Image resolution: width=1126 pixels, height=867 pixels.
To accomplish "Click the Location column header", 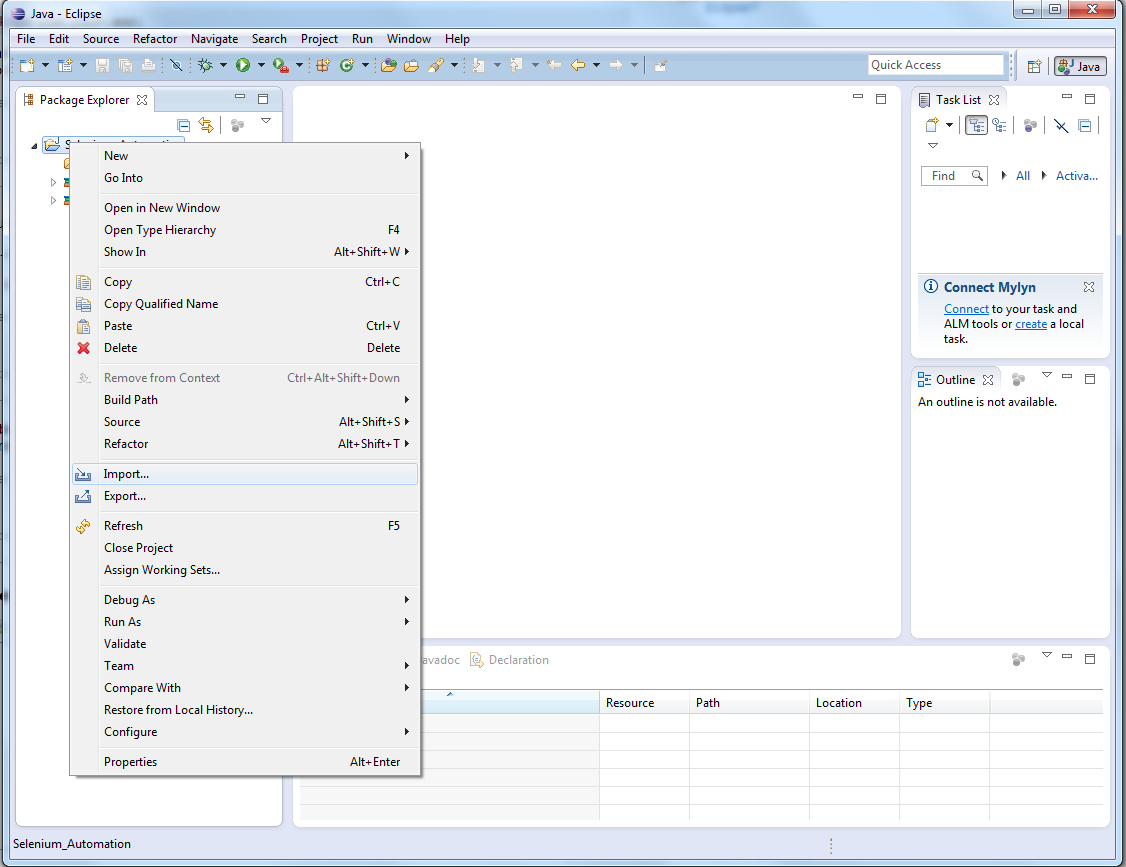I will pyautogui.click(x=854, y=703).
